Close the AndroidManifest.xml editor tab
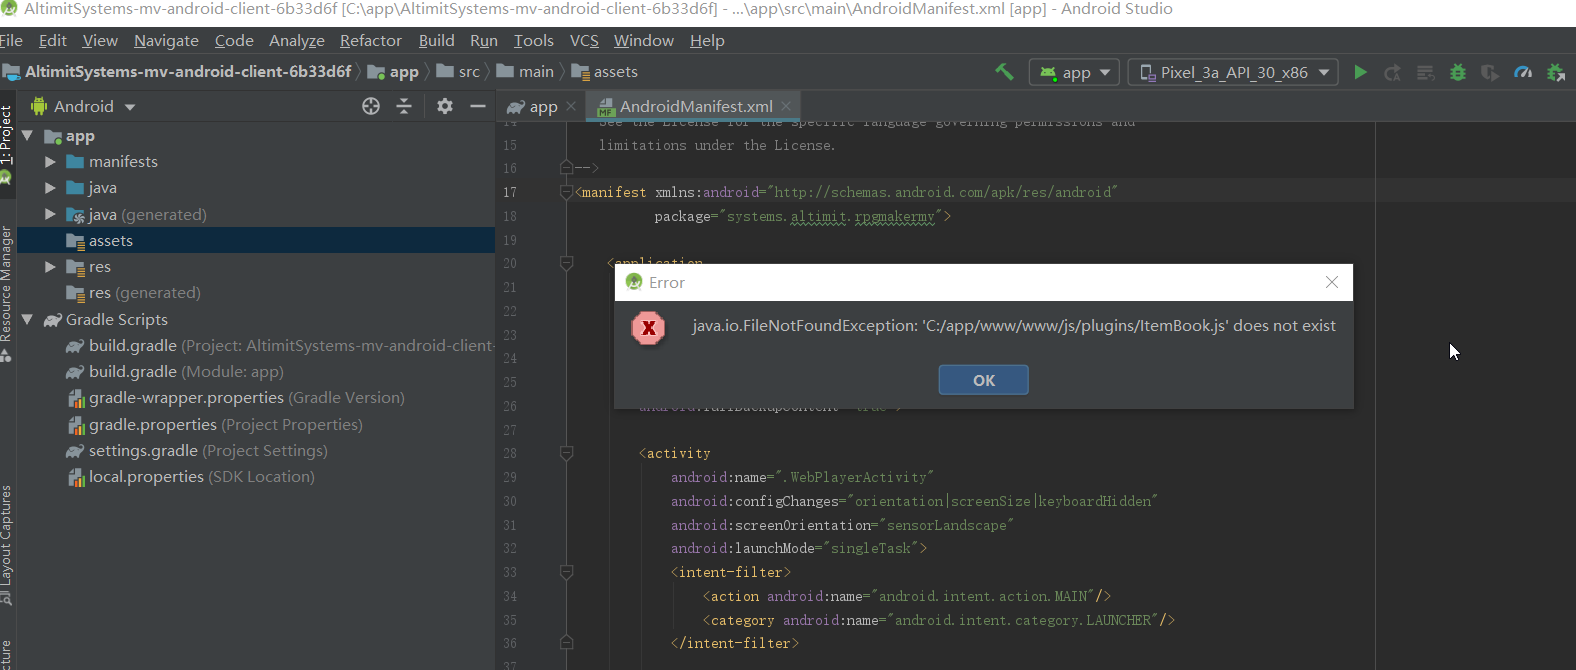The image size is (1576, 670). tap(787, 106)
